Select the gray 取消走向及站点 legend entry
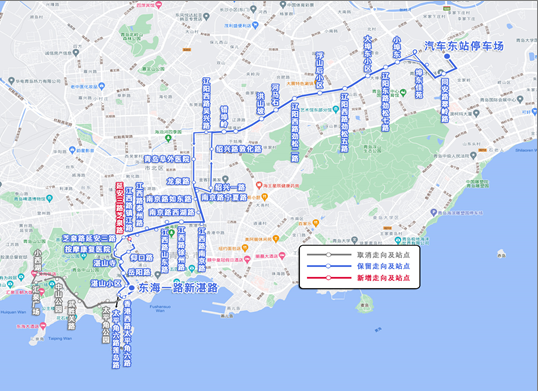Screen dimensions: 538x391 click(x=359, y=255)
